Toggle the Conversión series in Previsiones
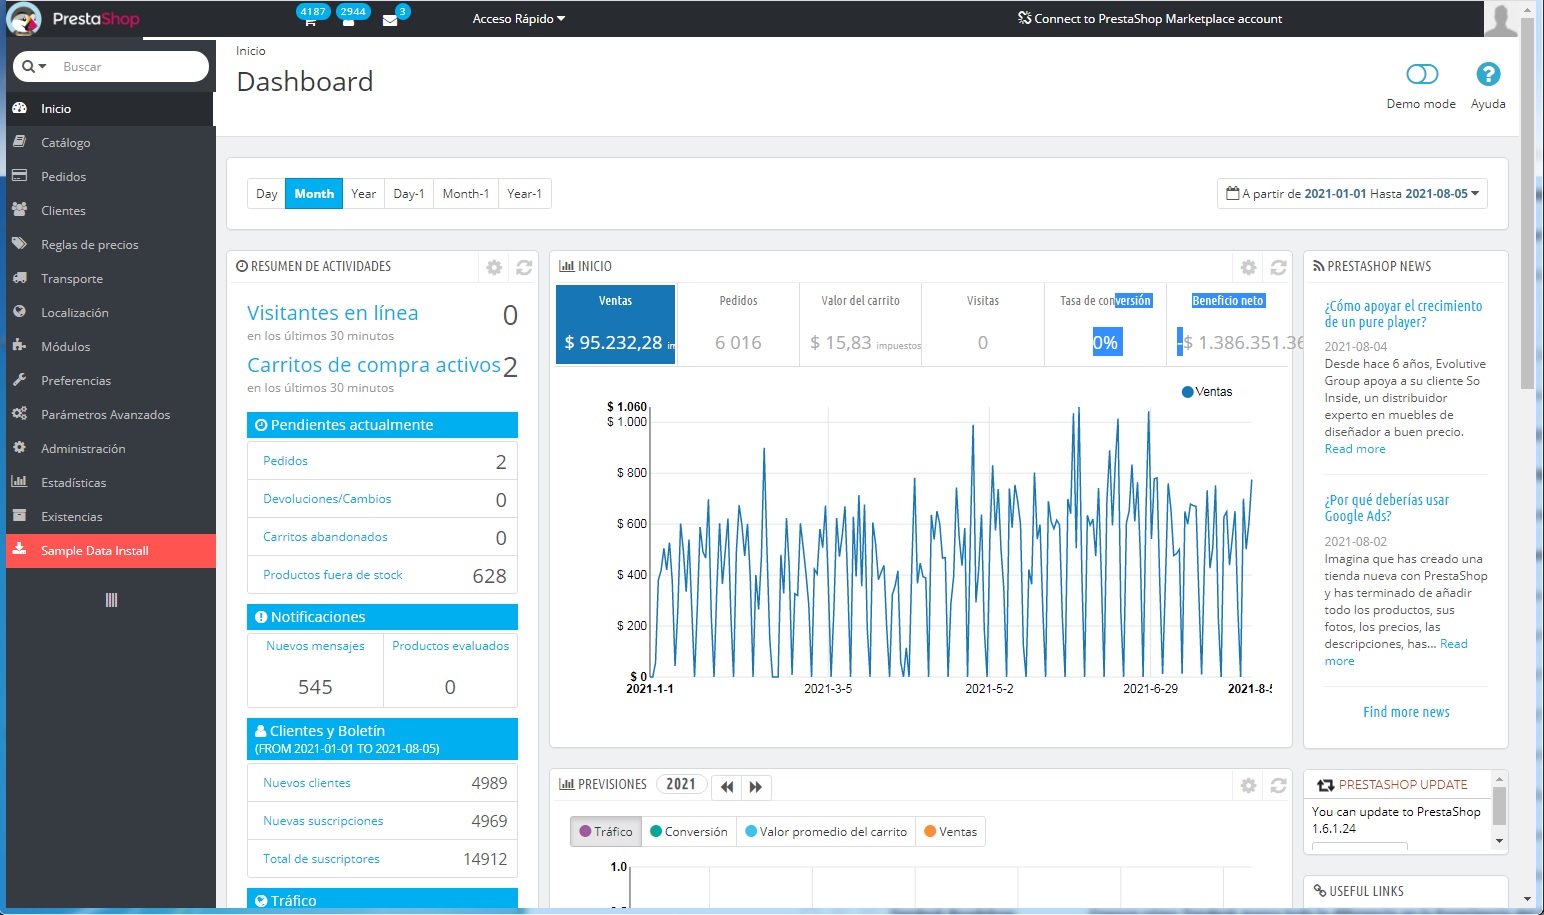The image size is (1544, 915). (689, 832)
